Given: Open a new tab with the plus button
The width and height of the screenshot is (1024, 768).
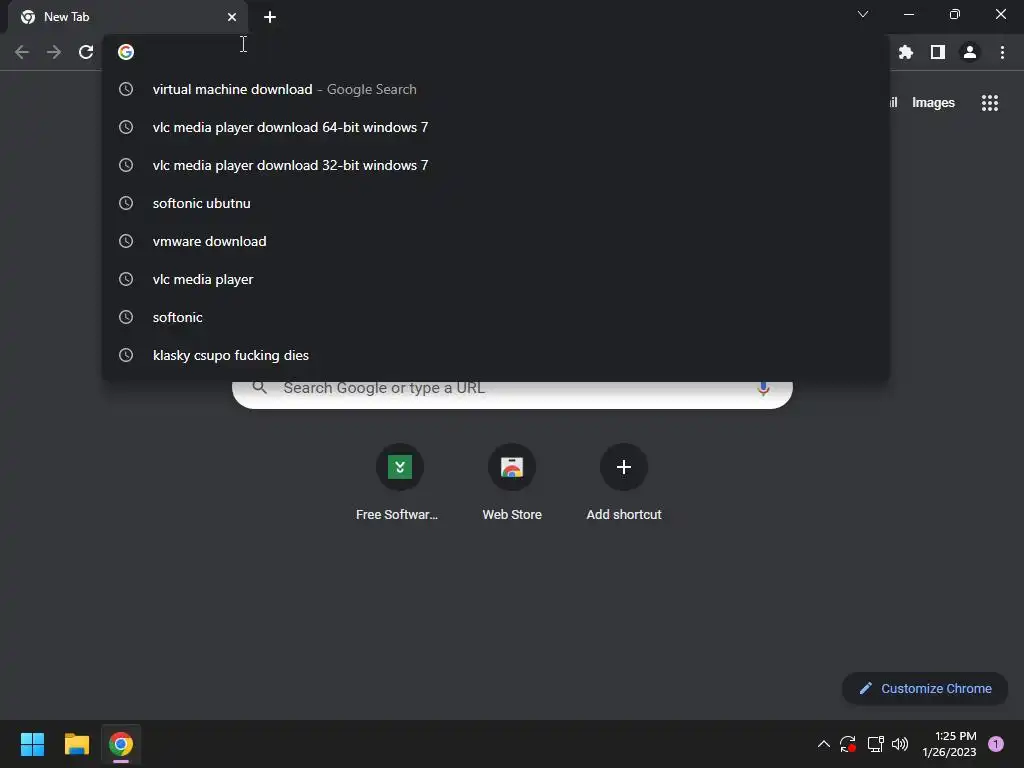Looking at the screenshot, I should [x=270, y=18].
